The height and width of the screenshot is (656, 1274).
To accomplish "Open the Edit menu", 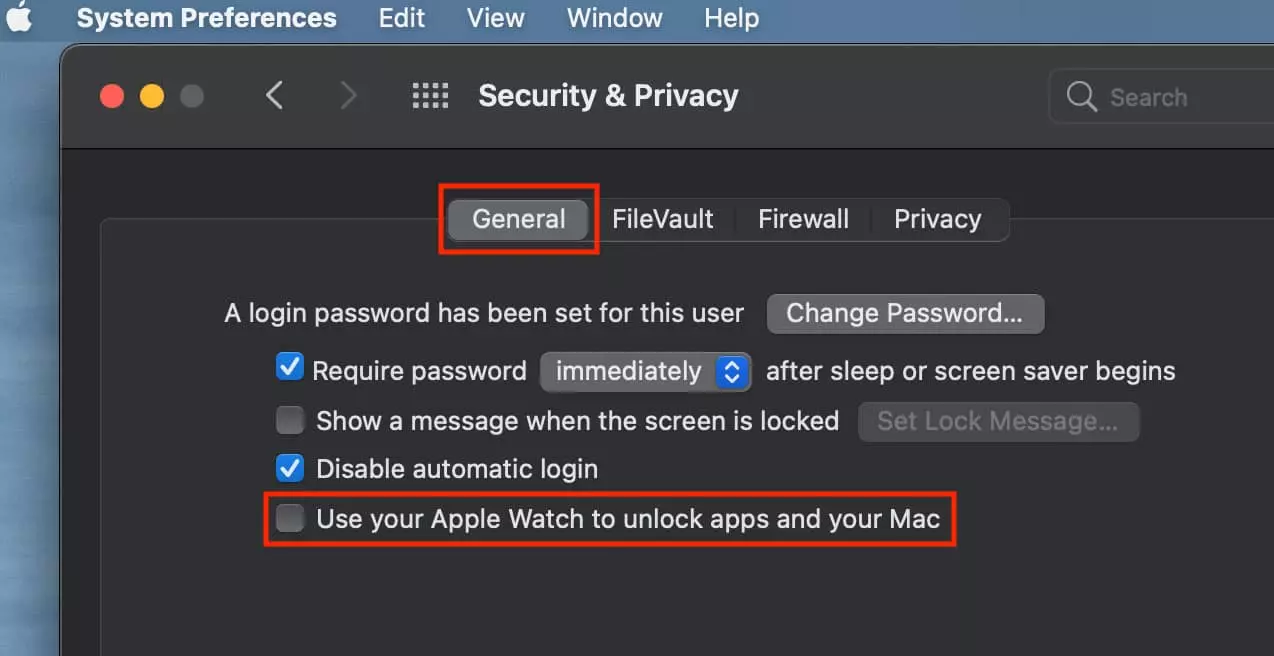I will pos(399,17).
